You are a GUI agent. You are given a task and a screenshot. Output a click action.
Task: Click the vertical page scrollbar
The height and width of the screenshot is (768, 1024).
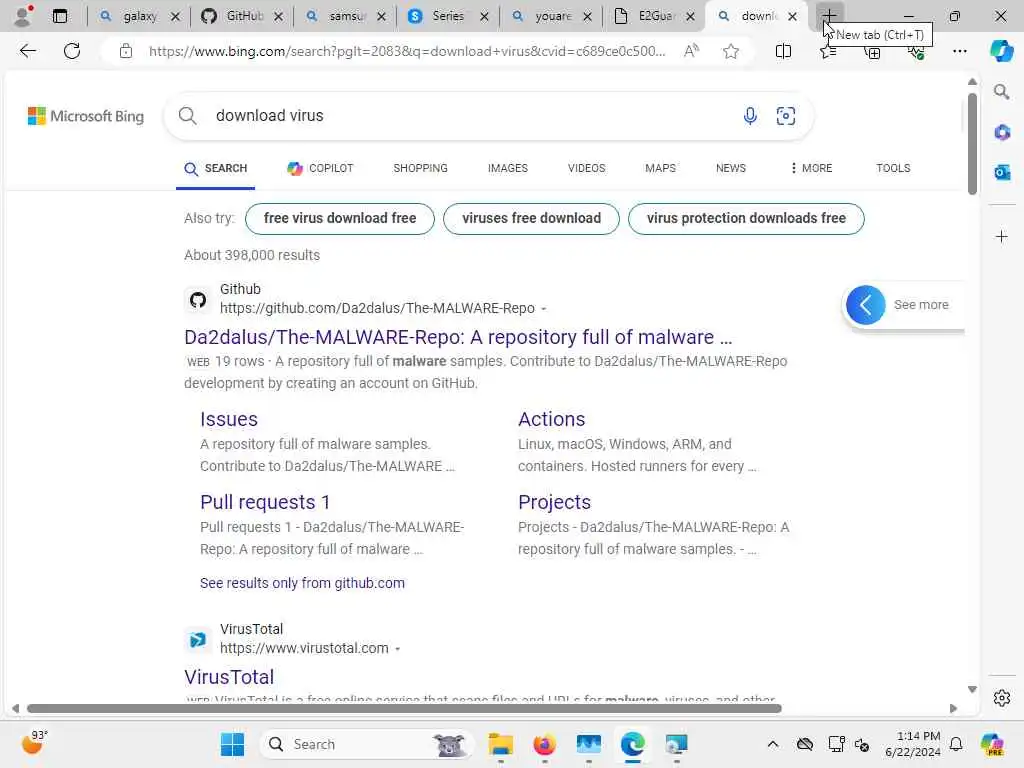click(x=972, y=144)
